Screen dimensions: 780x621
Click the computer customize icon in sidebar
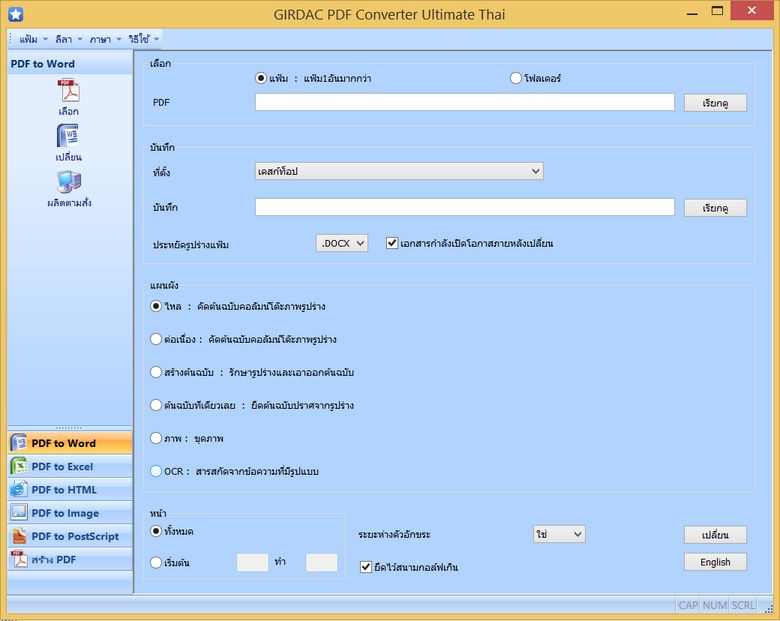click(69, 182)
